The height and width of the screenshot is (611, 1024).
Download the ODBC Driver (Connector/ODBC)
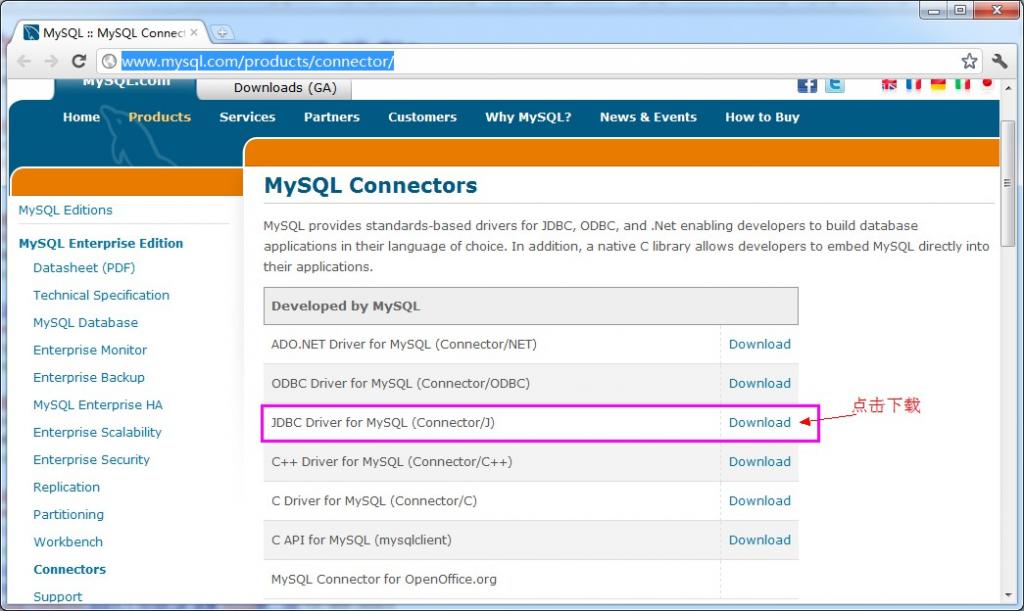point(760,383)
